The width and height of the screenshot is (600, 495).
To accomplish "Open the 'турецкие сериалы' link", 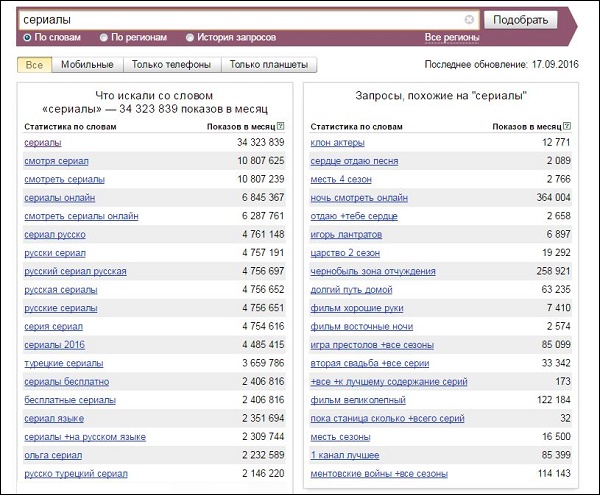I will point(64,363).
